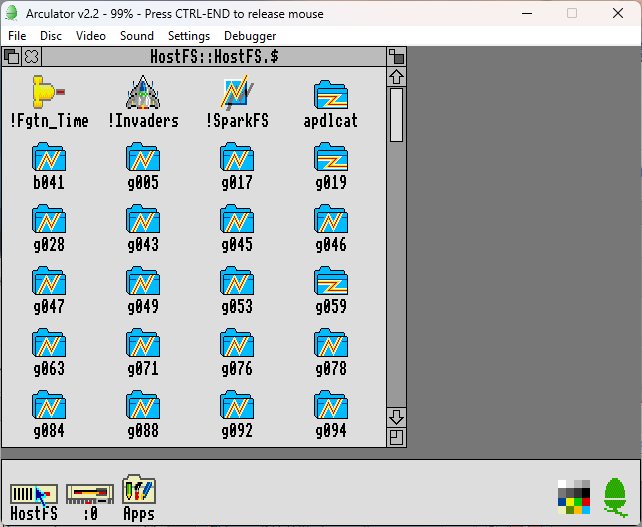
Task: Click the HostFS::HostFS.$ title bar
Action: pyautogui.click(x=214, y=57)
